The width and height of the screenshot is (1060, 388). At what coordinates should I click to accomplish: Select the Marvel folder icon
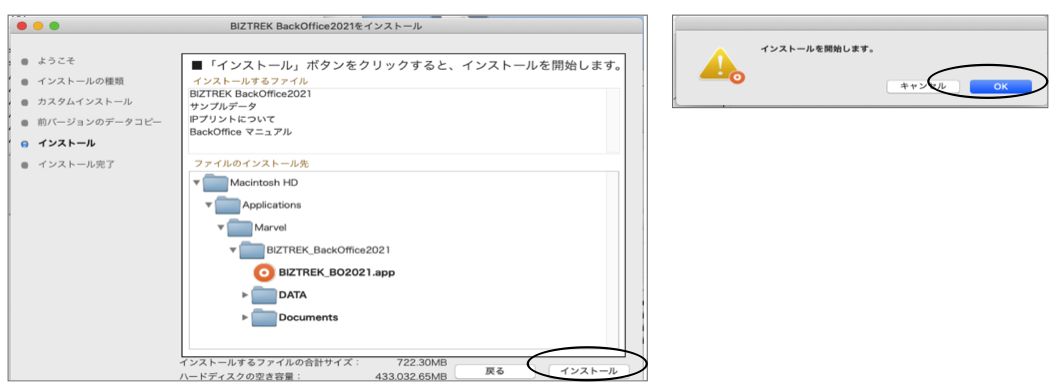point(239,228)
